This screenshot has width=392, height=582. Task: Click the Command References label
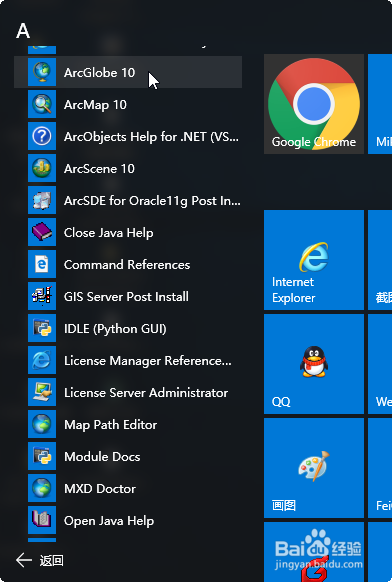(127, 265)
